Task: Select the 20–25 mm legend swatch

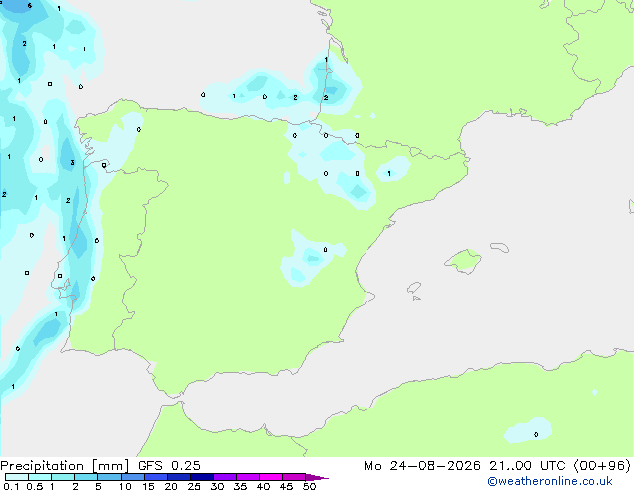Action: (x=179, y=477)
